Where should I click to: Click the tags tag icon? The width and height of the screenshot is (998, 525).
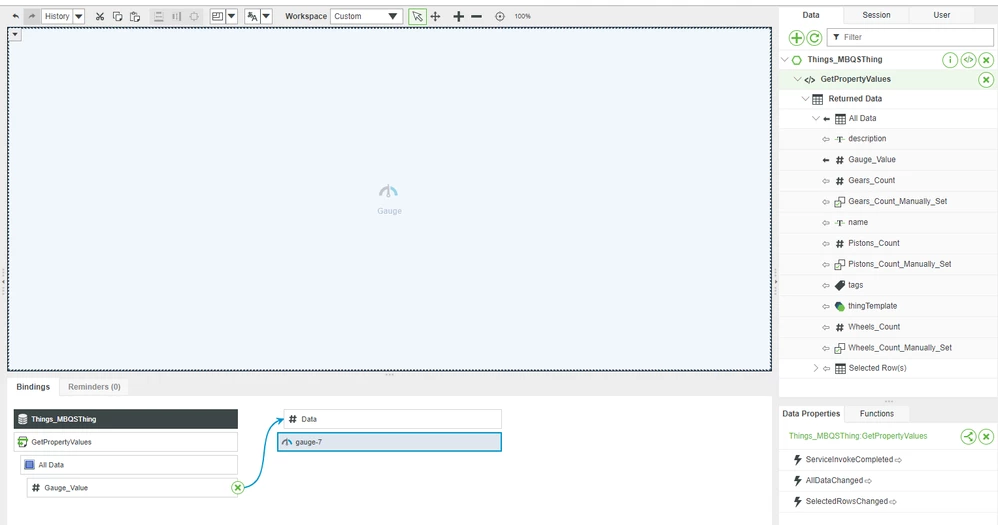840,285
